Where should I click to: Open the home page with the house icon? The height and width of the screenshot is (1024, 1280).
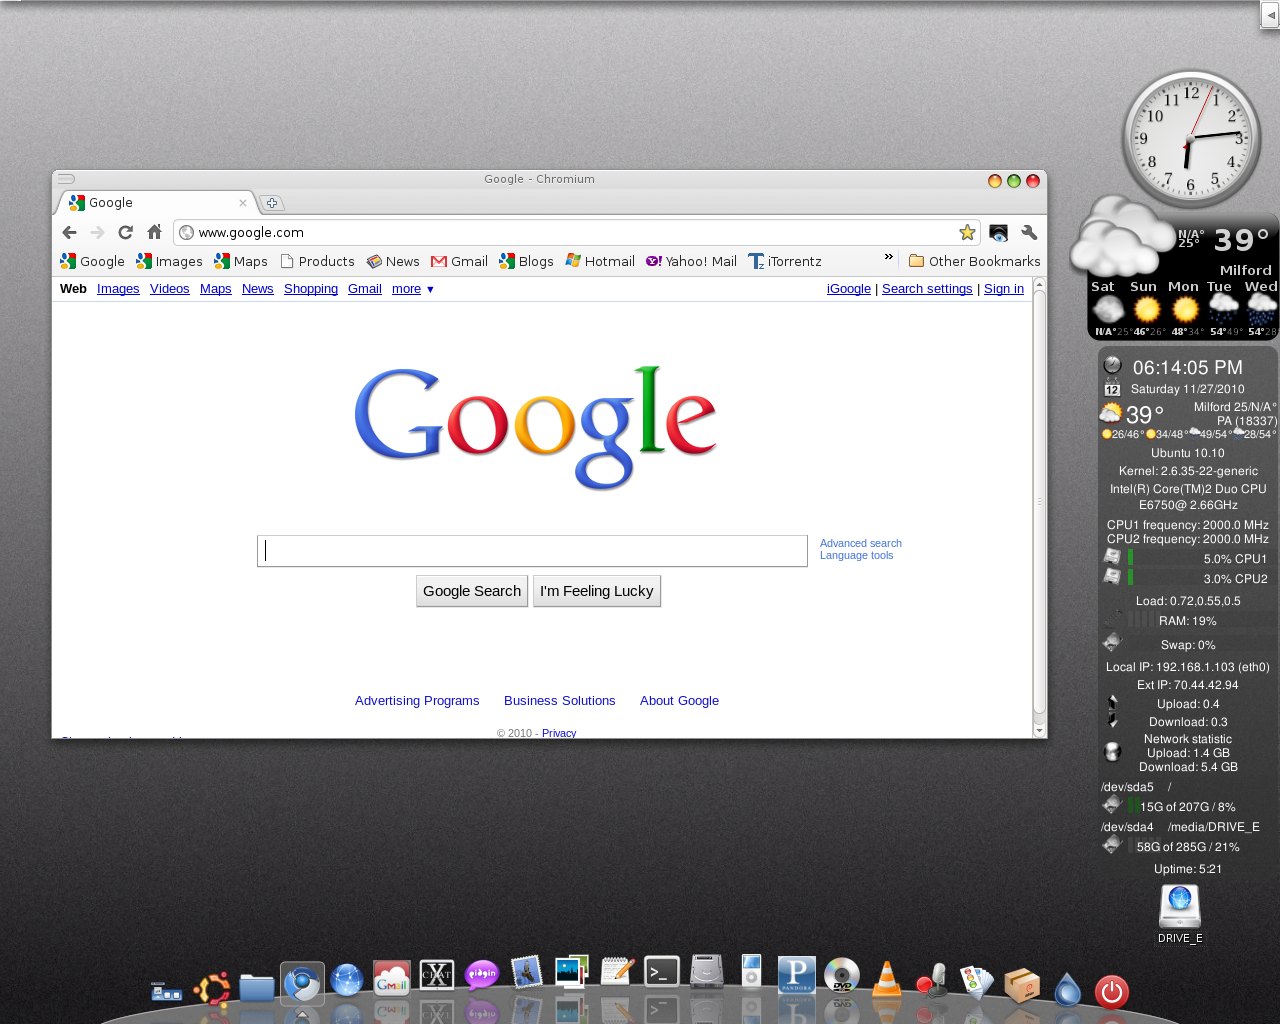(154, 232)
